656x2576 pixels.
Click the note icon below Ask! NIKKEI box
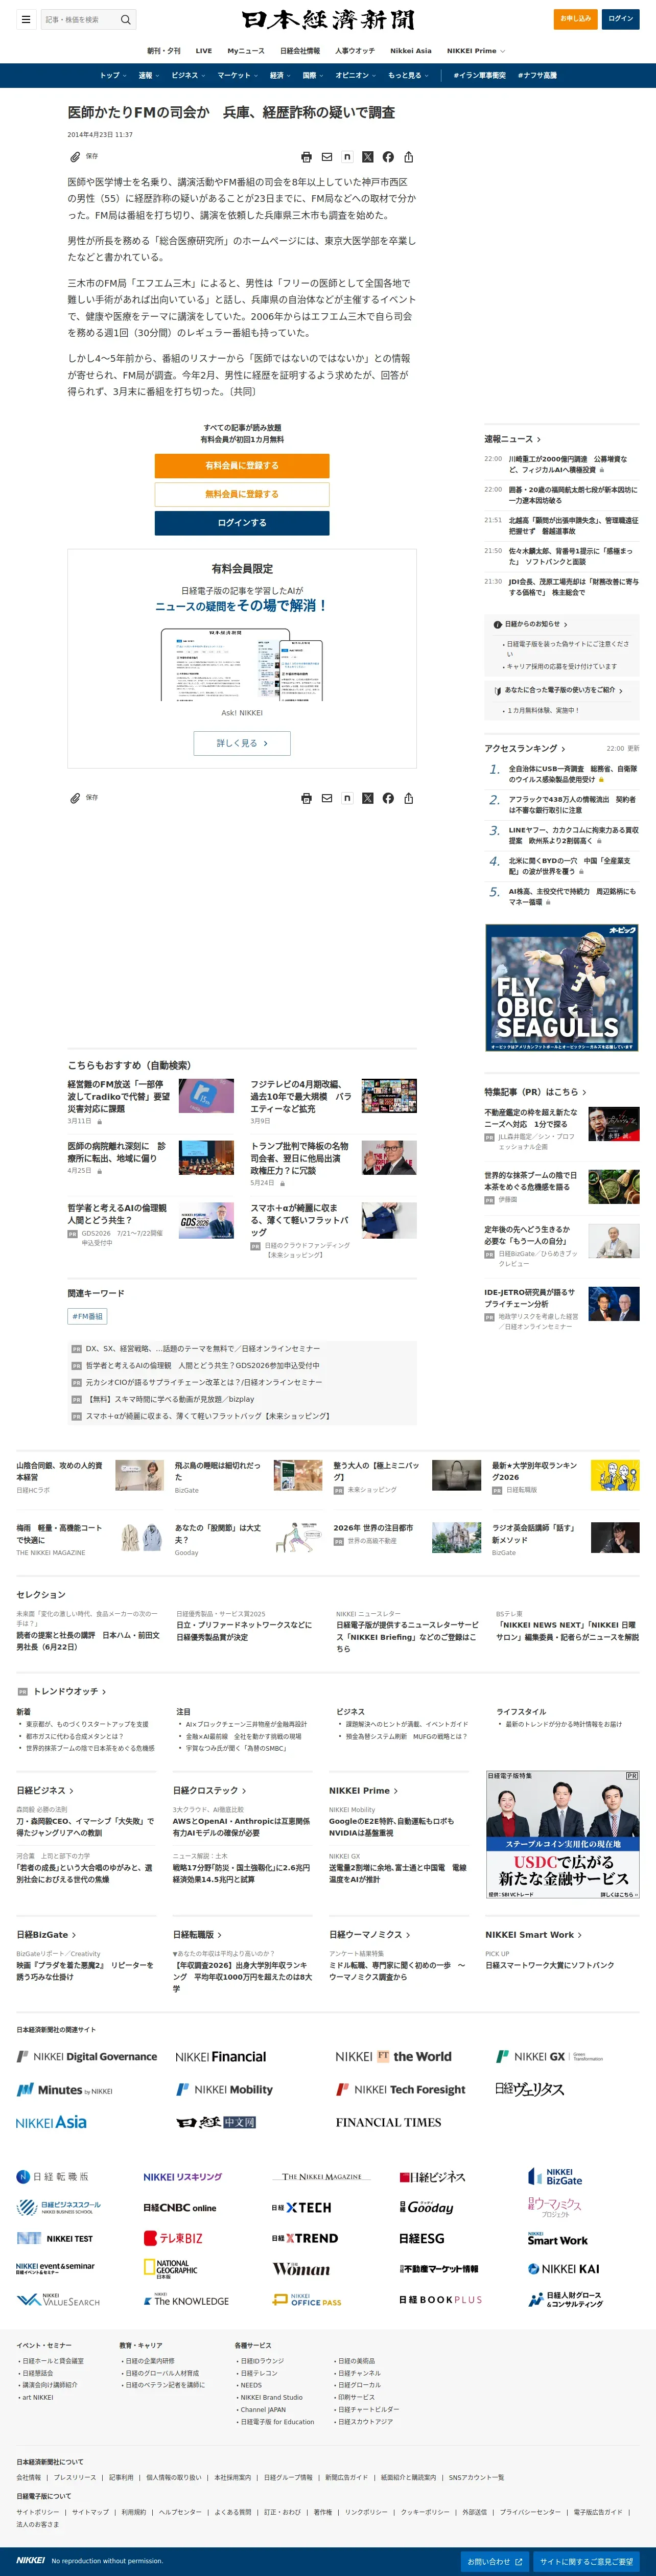(347, 798)
